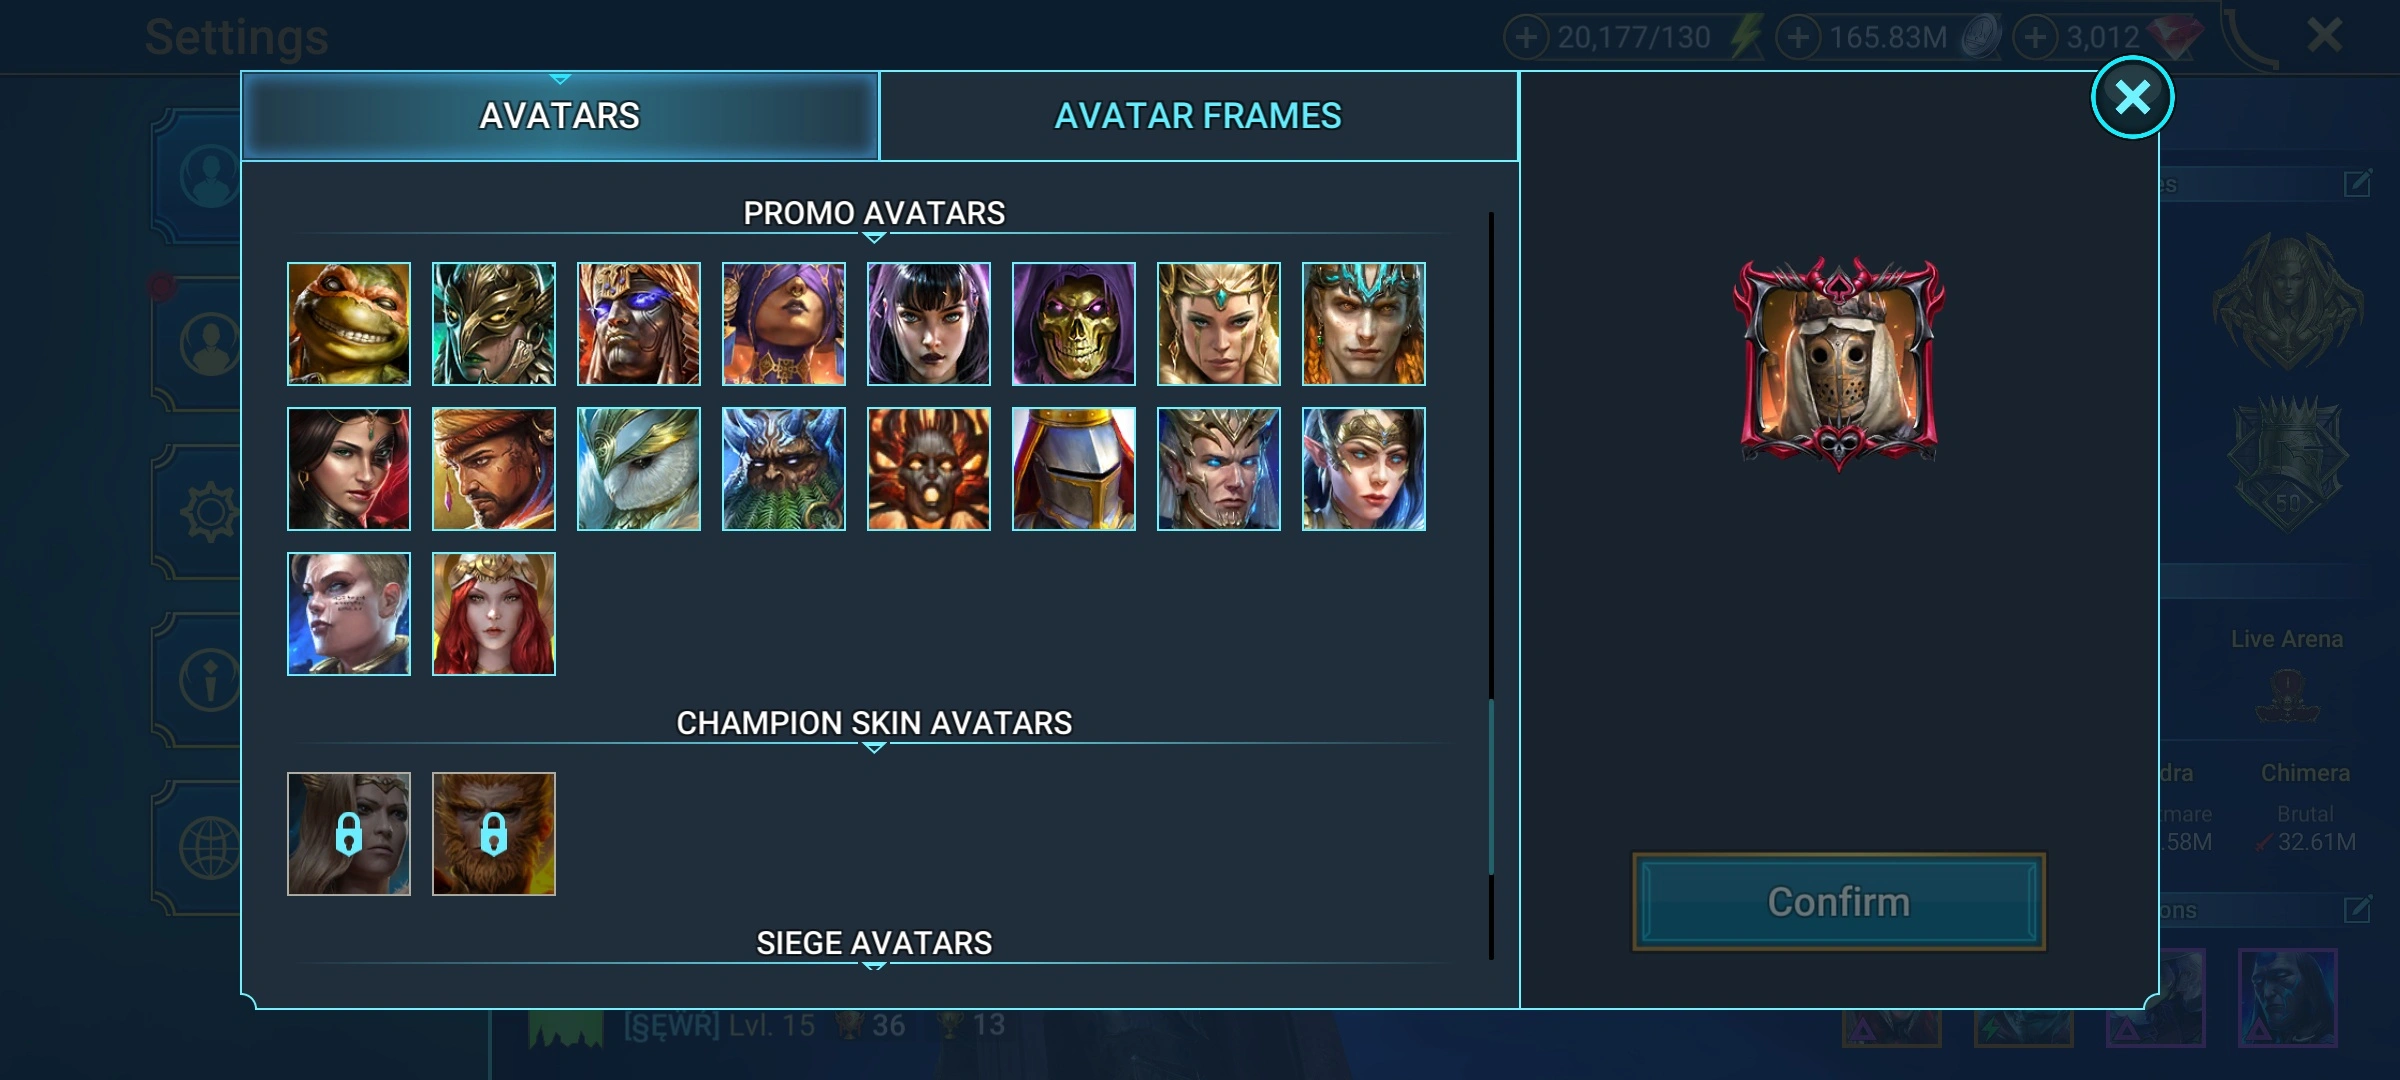Image resolution: width=2400 pixels, height=1080 pixels.
Task: Pick the white owl avatar
Action: [x=638, y=469]
